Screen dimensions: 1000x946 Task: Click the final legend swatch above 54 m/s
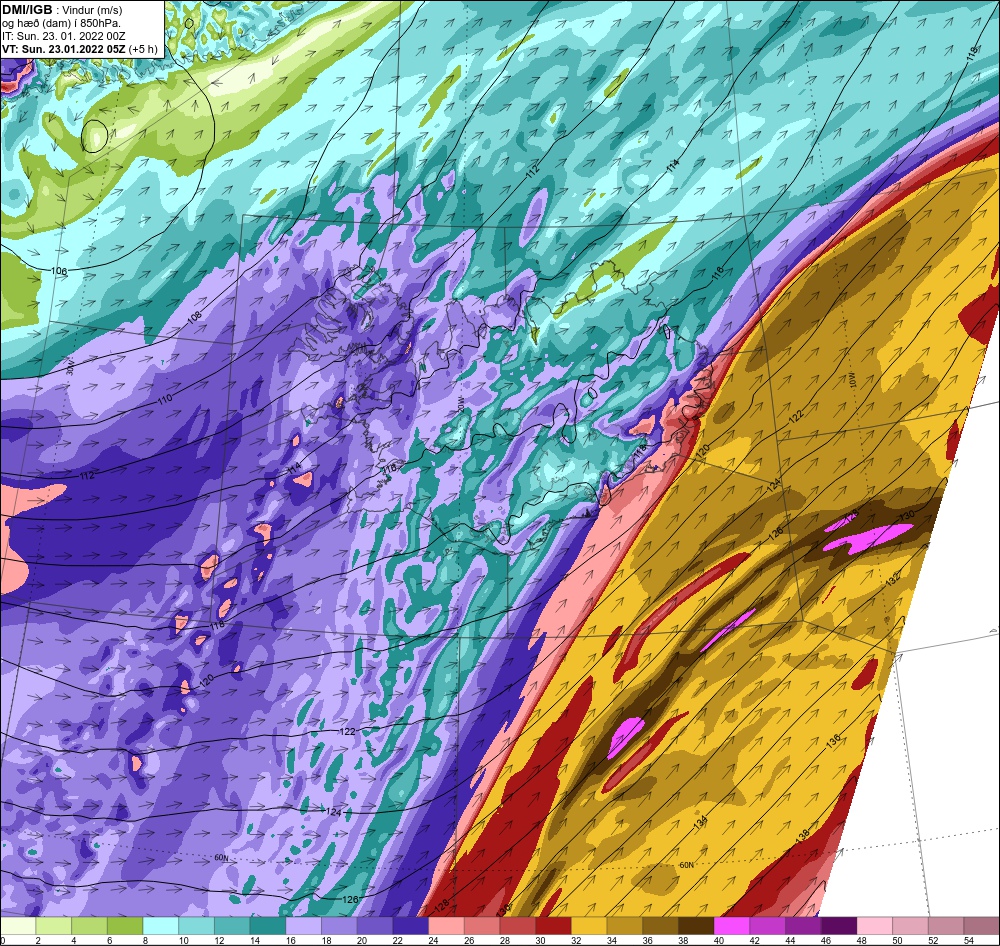(982, 926)
